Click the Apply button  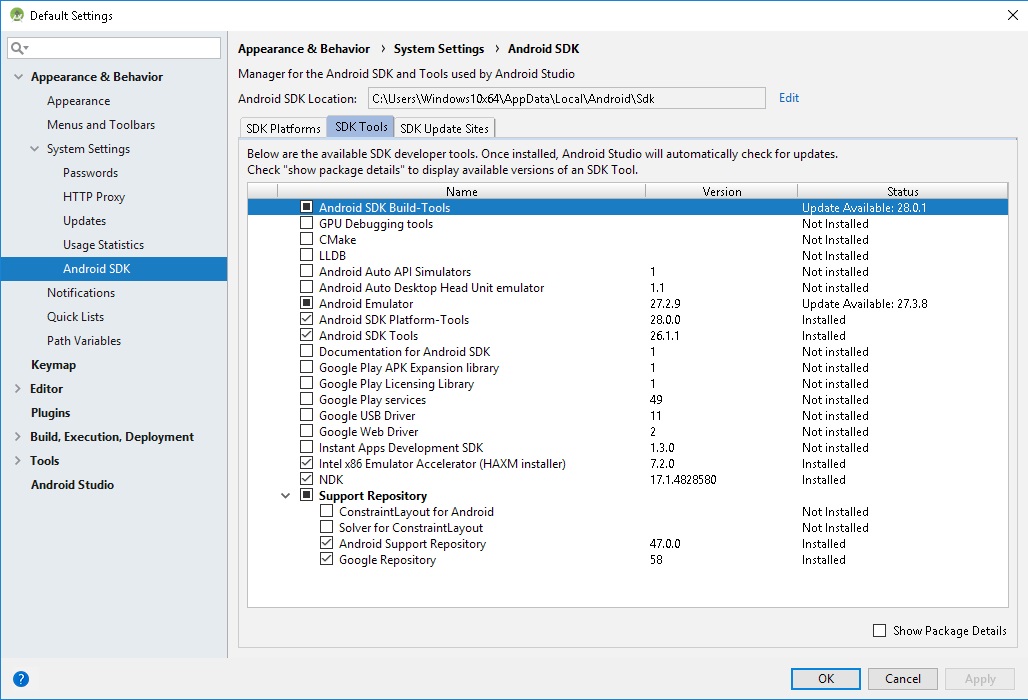click(x=980, y=679)
